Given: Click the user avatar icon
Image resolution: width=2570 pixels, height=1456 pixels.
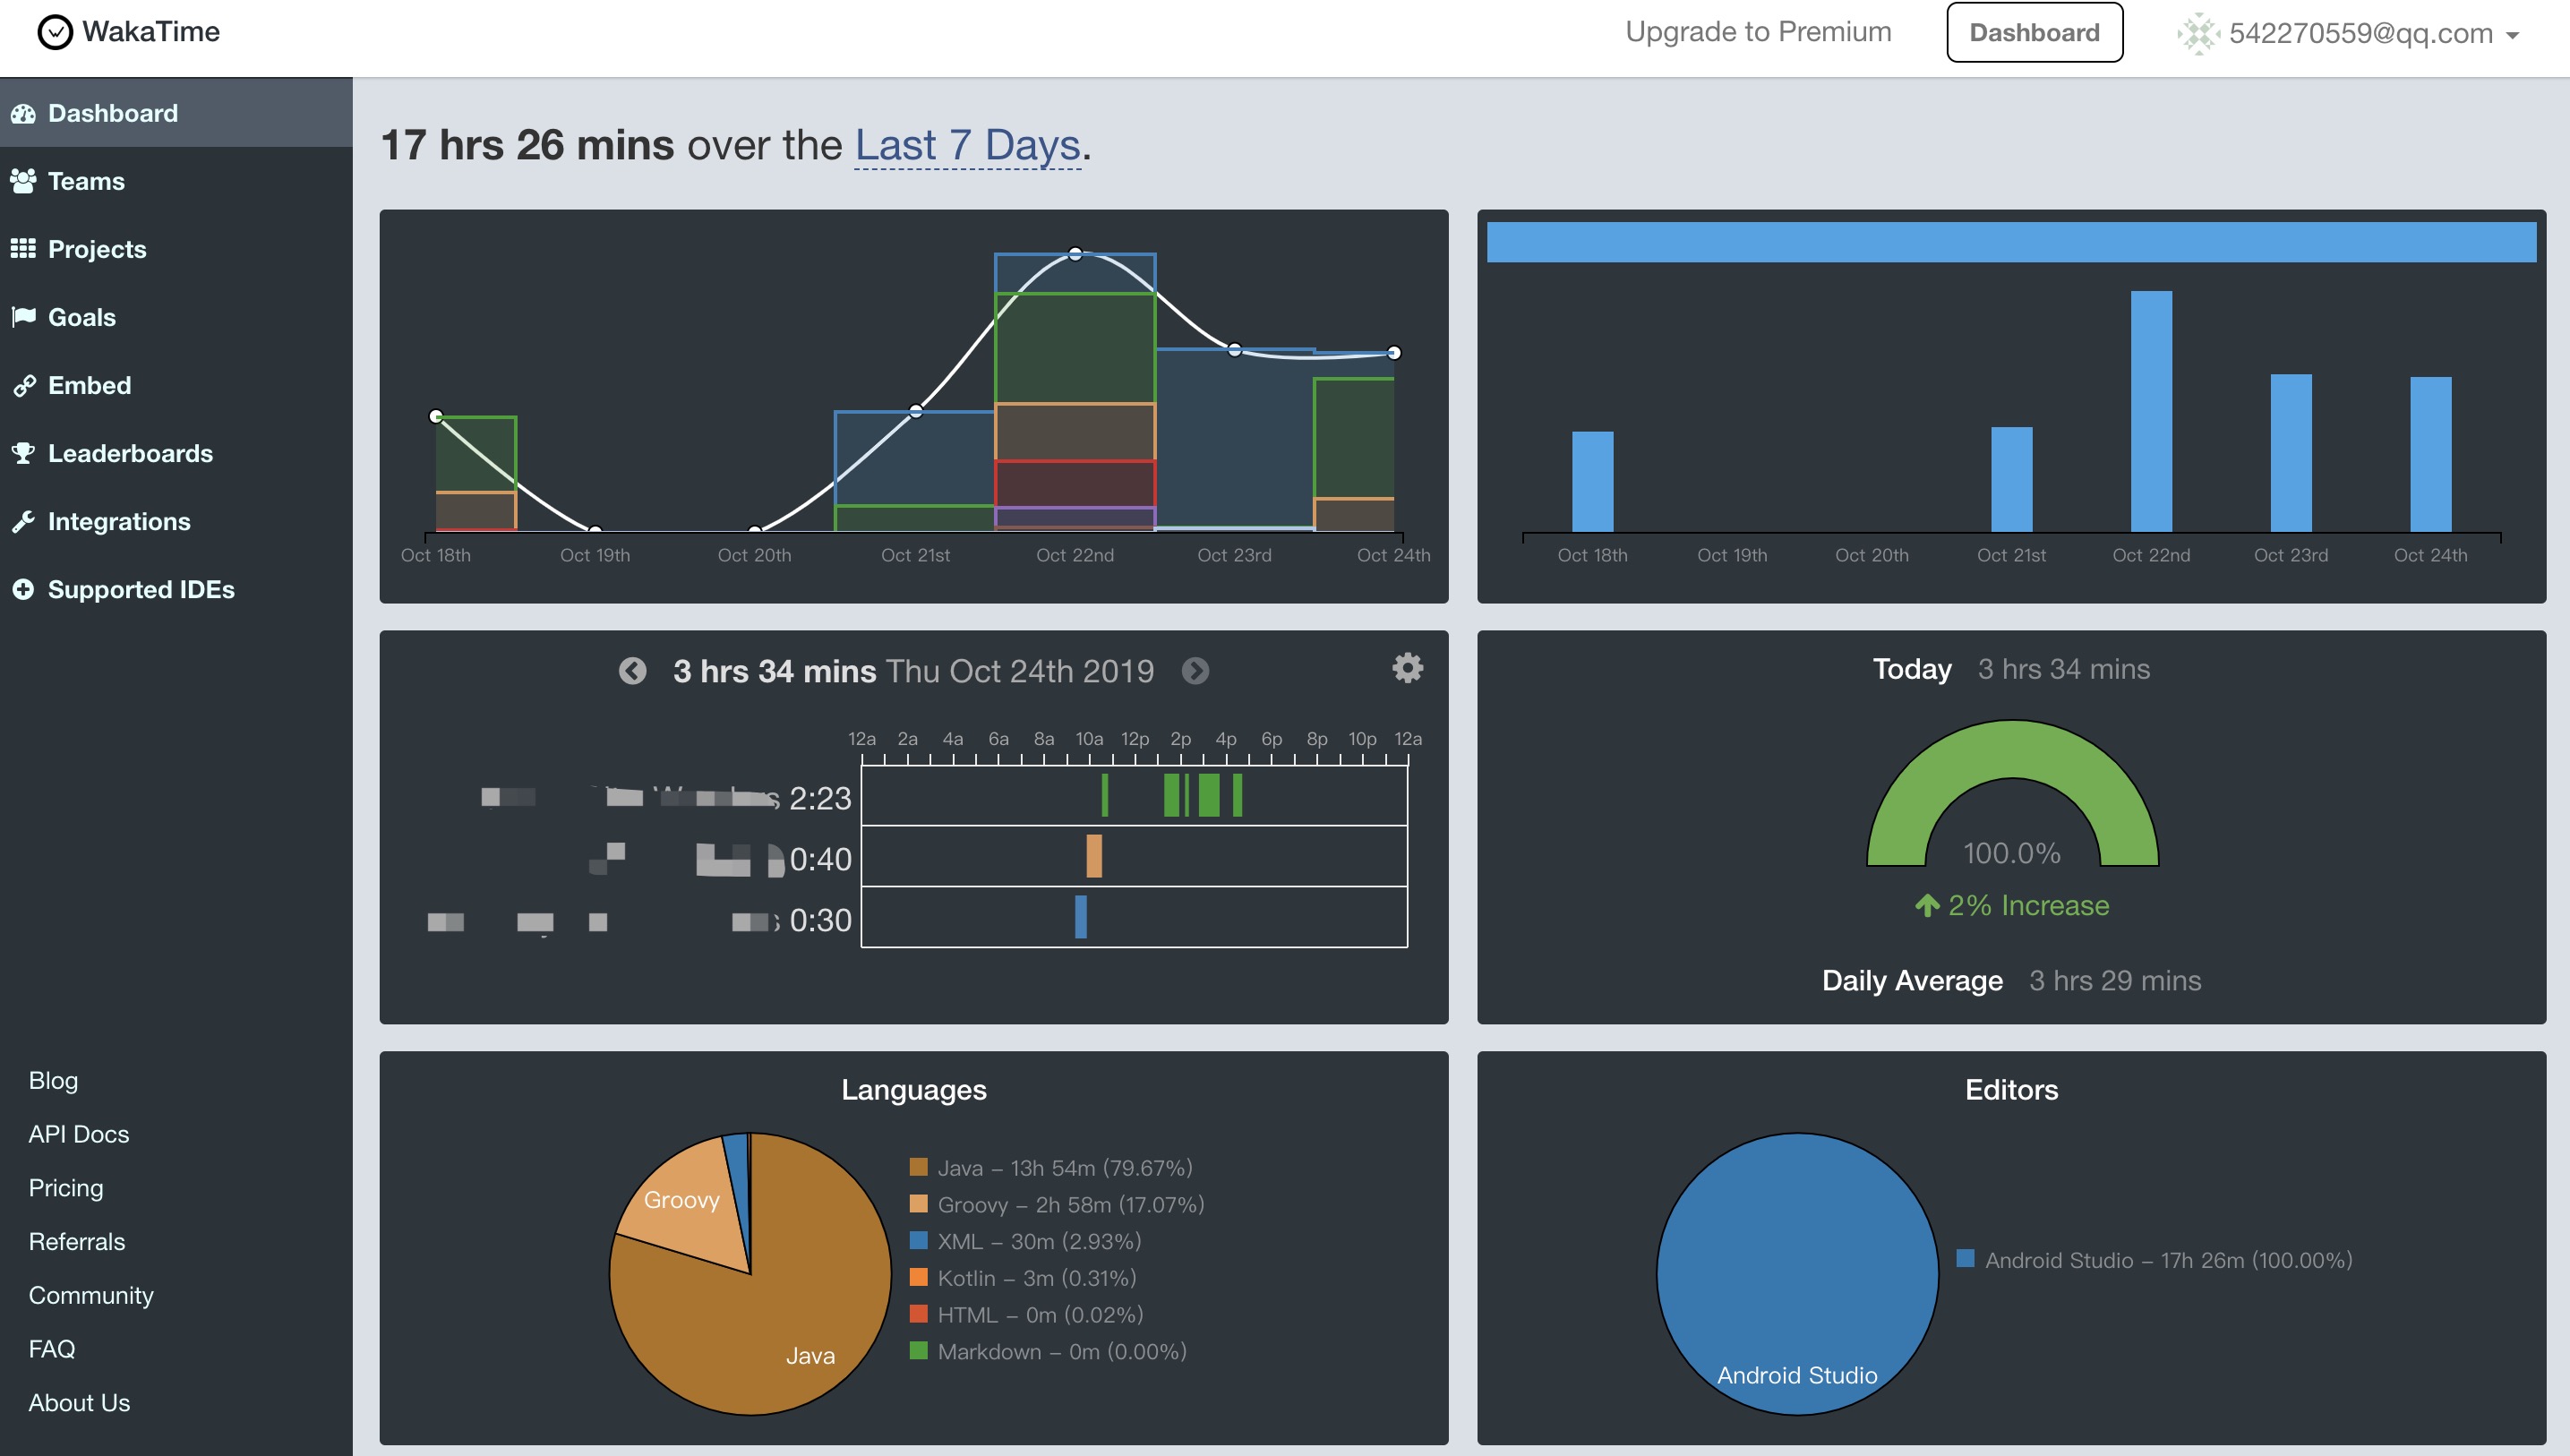Looking at the screenshot, I should pyautogui.click(x=2198, y=33).
